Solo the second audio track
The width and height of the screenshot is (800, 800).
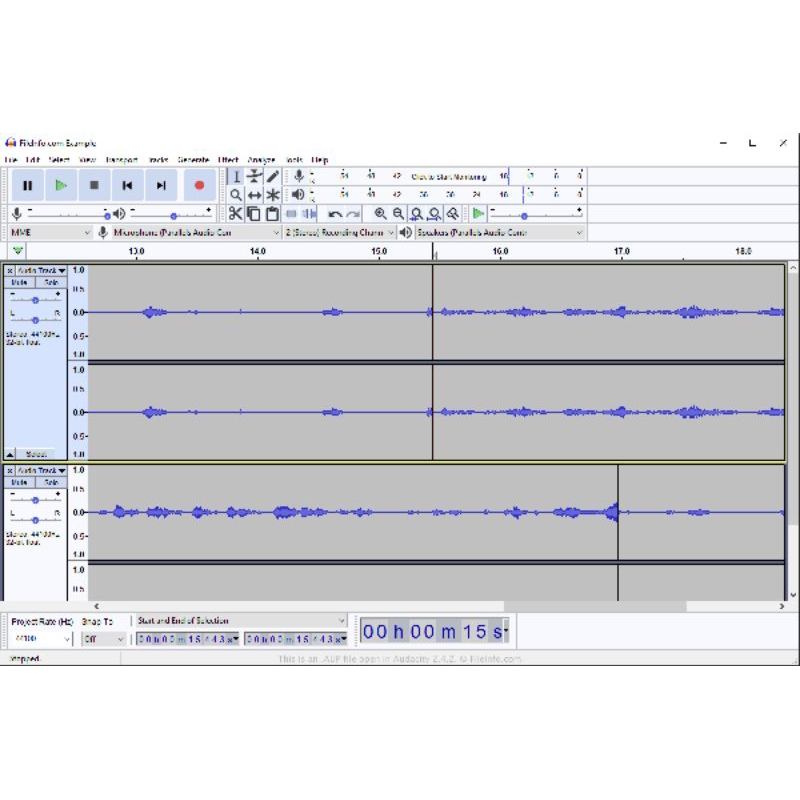click(x=51, y=482)
